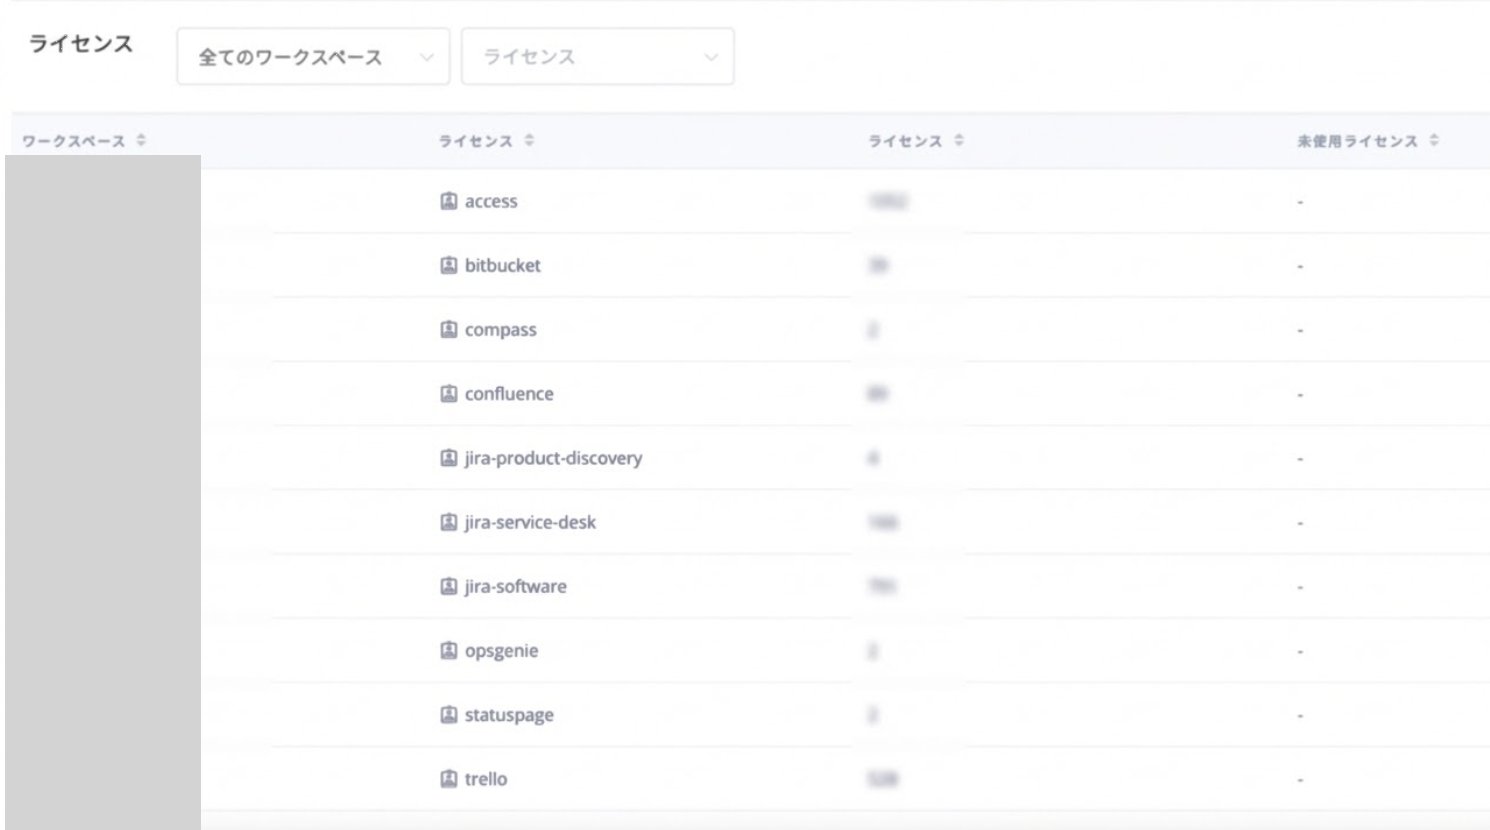Click the trello license icon
The height and width of the screenshot is (830, 1490).
pyautogui.click(x=449, y=778)
